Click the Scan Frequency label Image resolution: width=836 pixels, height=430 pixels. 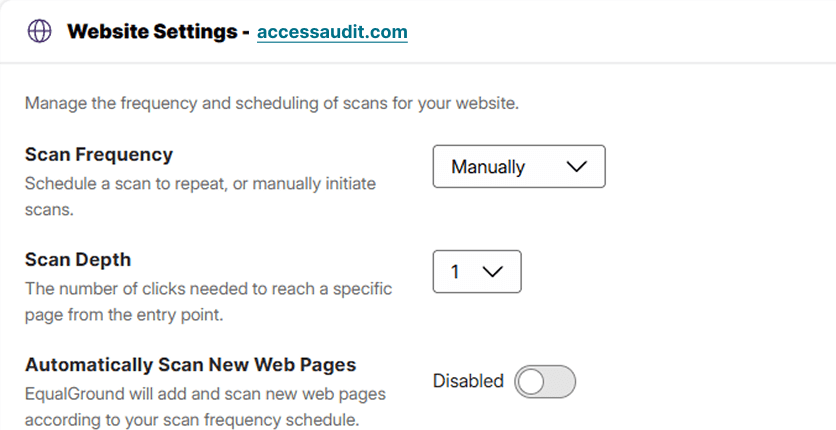(x=99, y=155)
